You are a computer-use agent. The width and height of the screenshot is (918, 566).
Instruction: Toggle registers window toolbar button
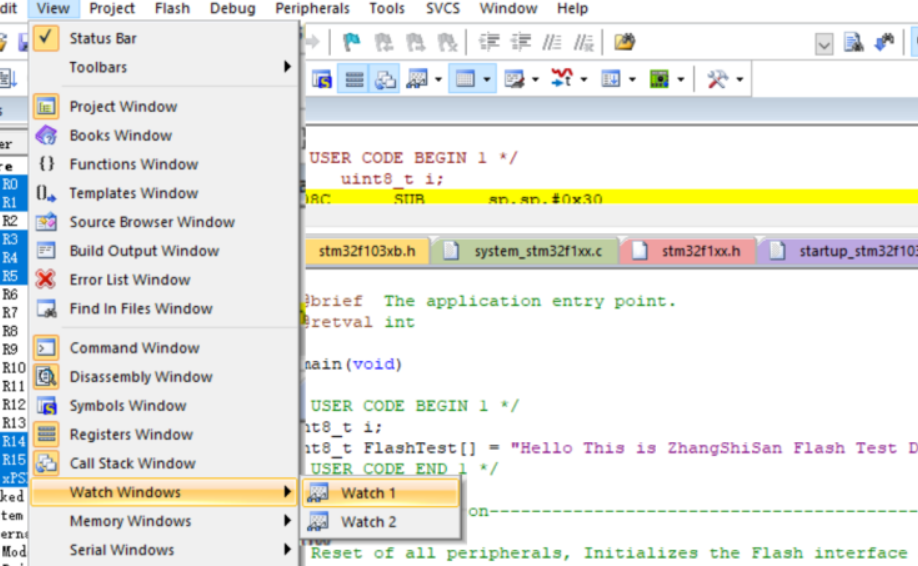point(354,78)
